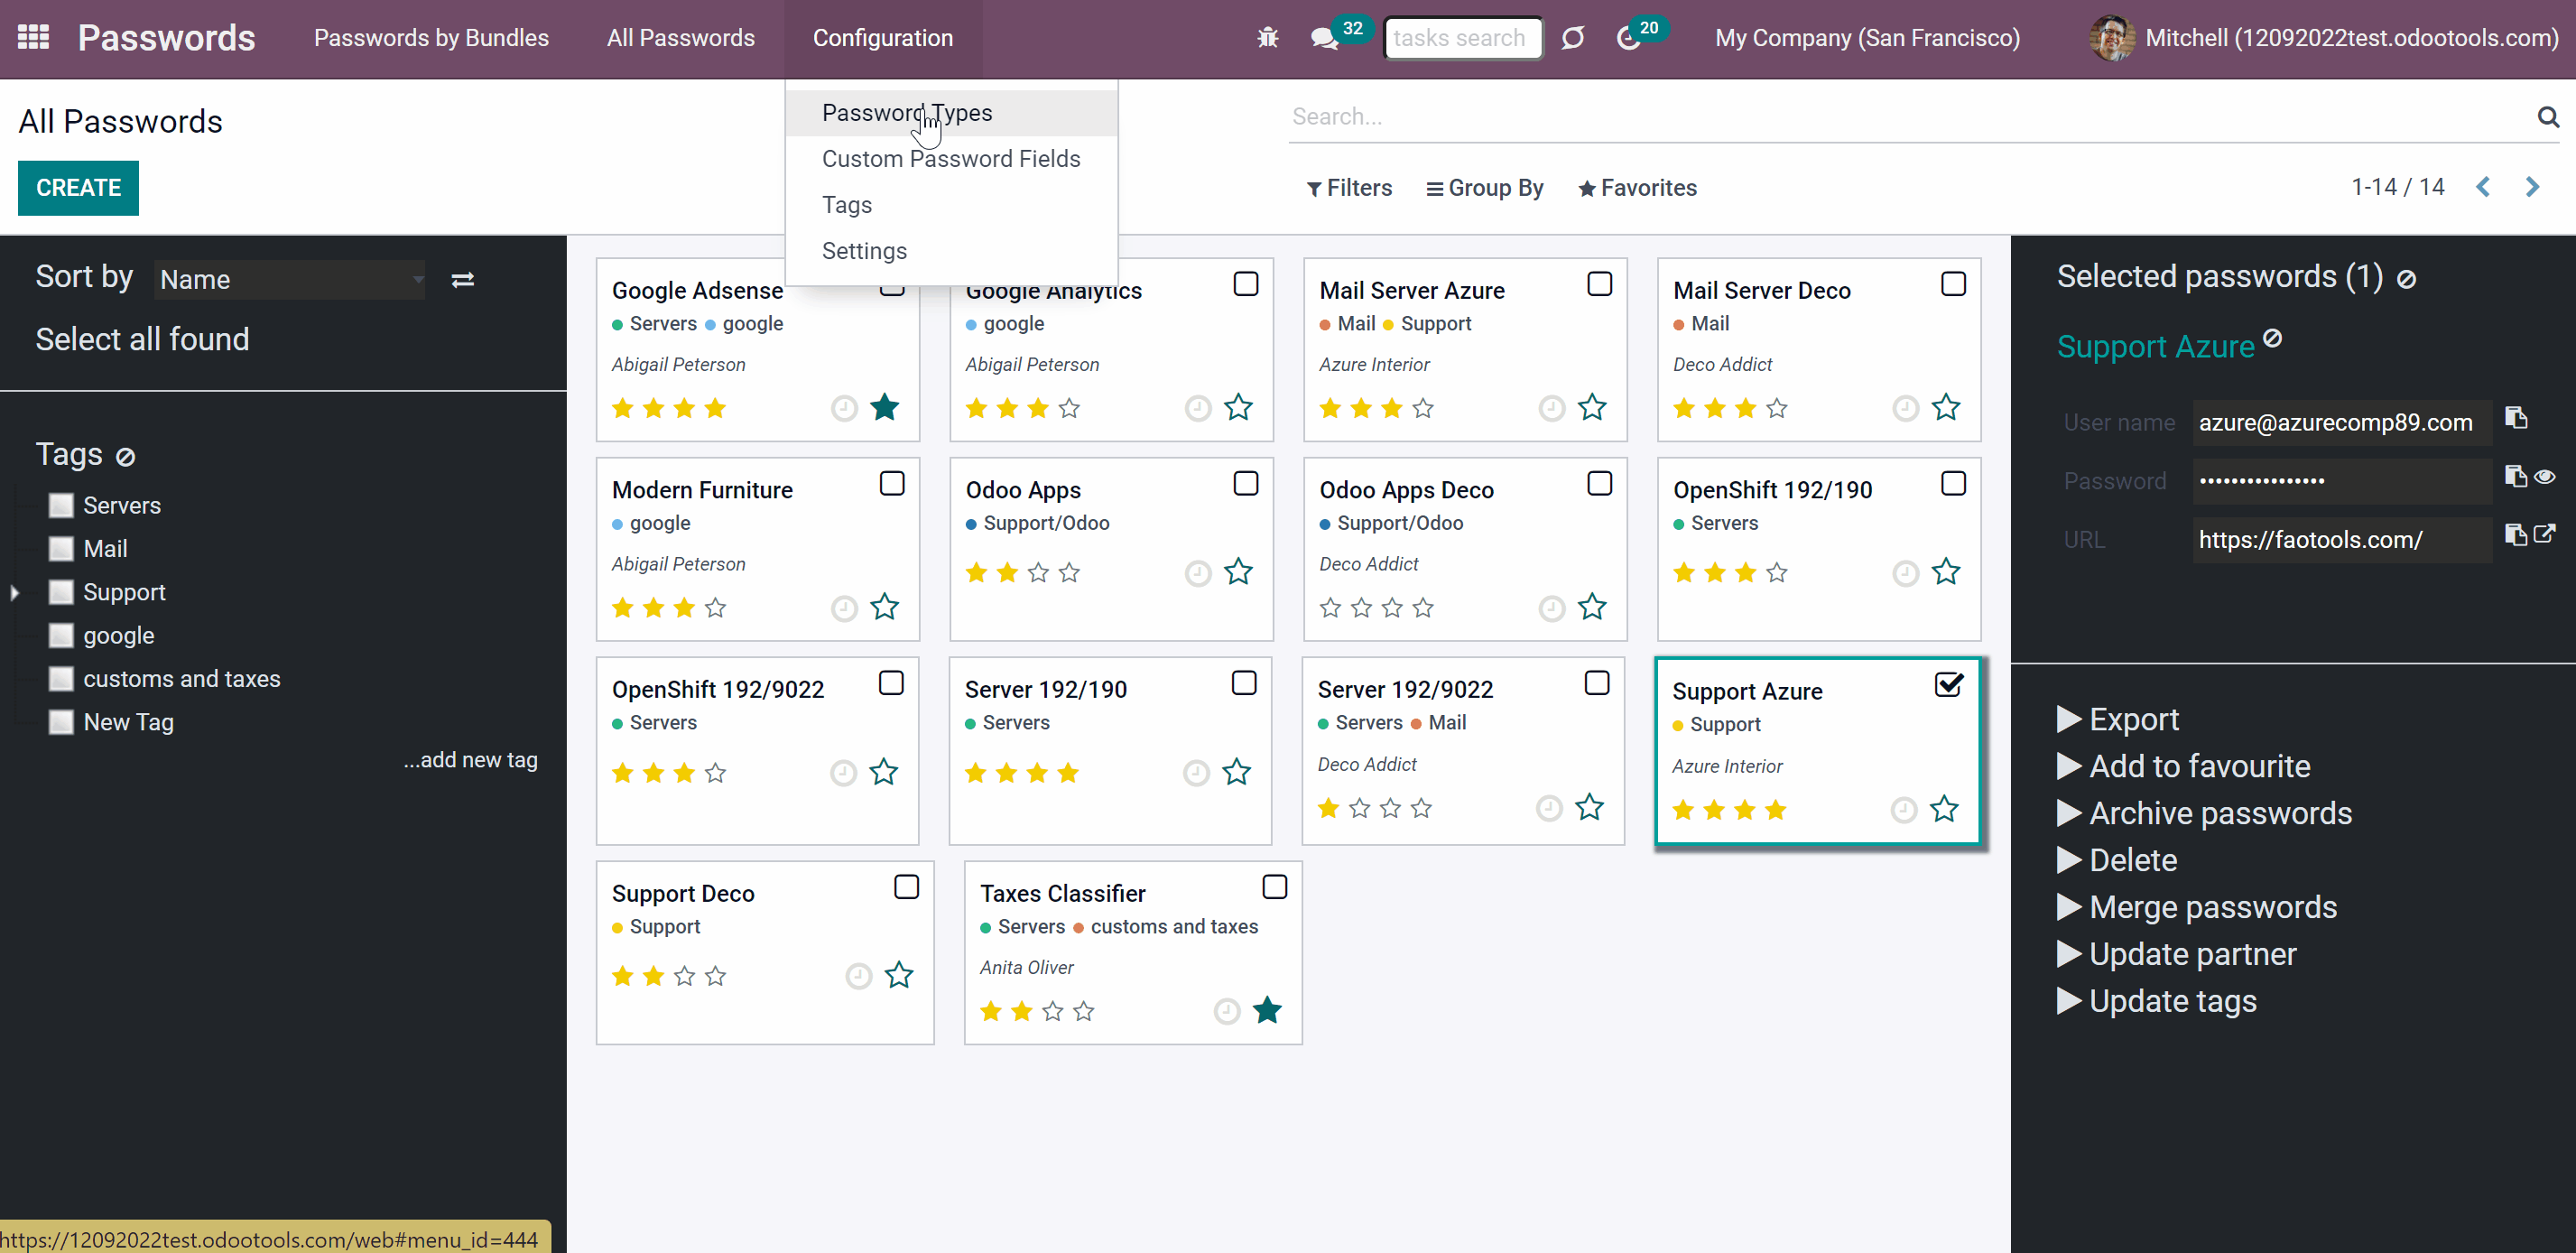Go to previous page of passwords
This screenshot has width=2576, height=1253.
point(2483,187)
